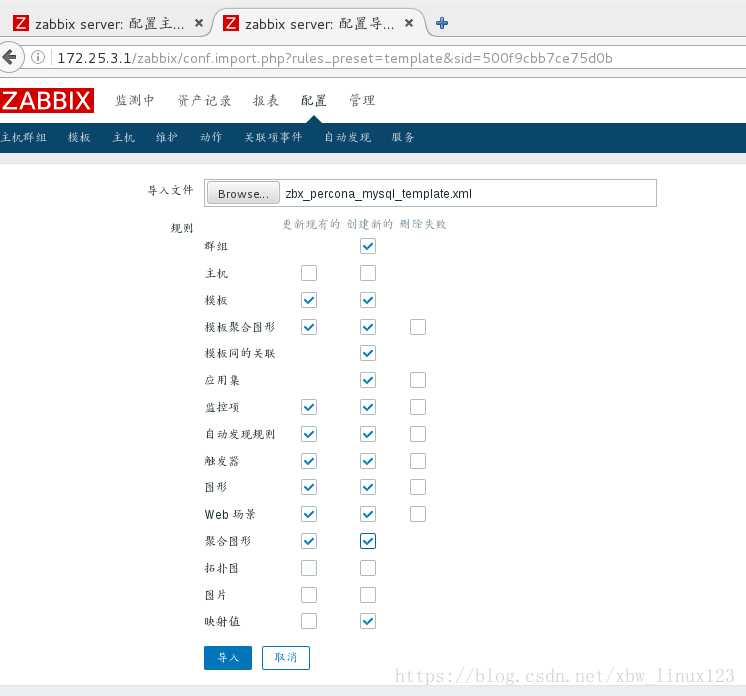Check 主机 update existing checkbox
This screenshot has width=746, height=696.
[x=309, y=273]
